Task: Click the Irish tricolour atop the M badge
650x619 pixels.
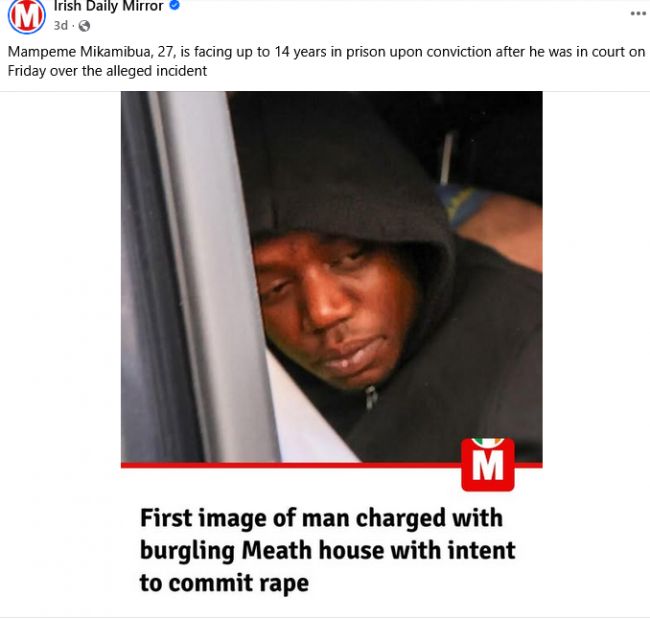Action: click(488, 442)
